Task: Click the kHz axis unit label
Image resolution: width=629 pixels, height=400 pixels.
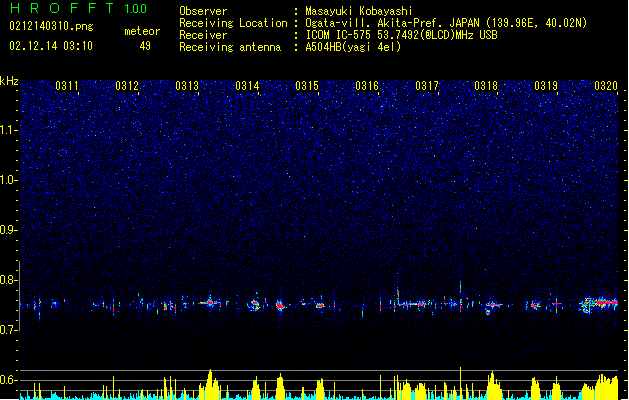Action: coord(9,81)
